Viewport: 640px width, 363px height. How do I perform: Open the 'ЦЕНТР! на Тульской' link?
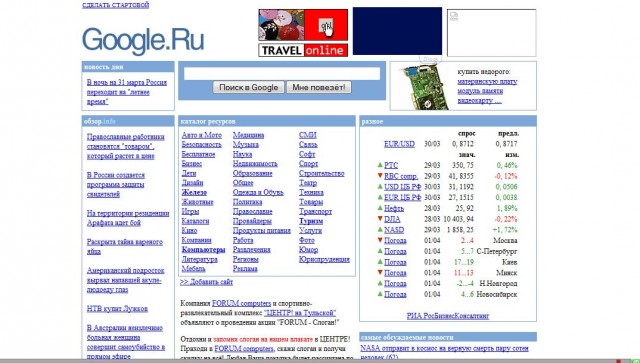pyautogui.click(x=300, y=313)
